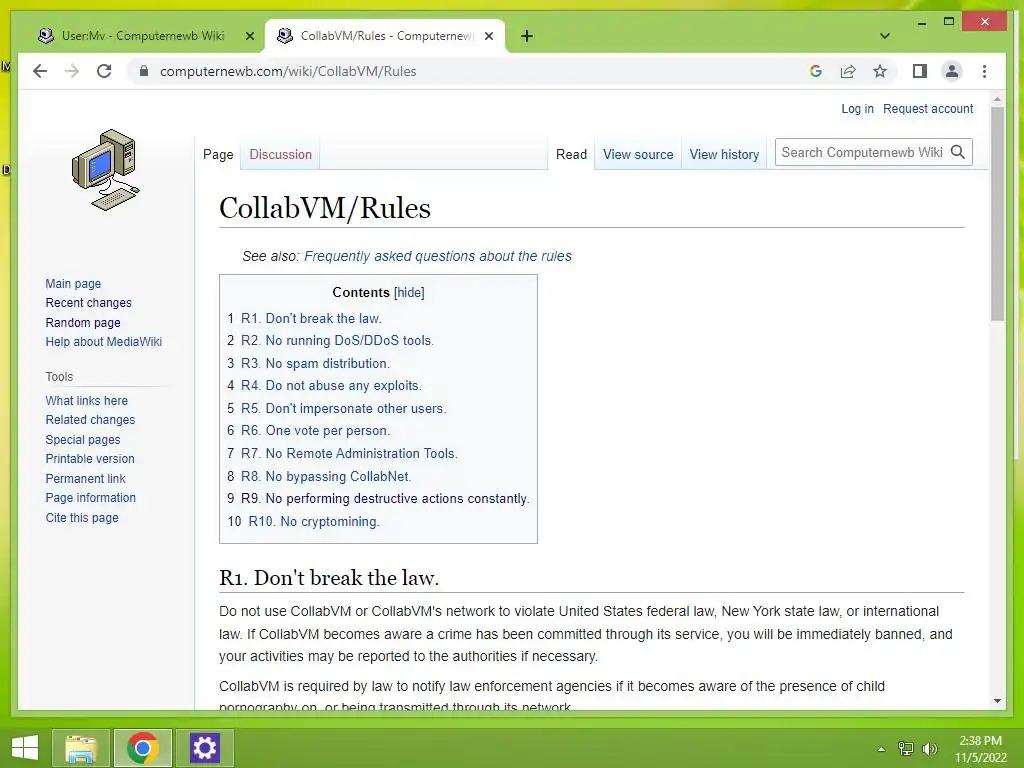The width and height of the screenshot is (1024, 768).
Task: Click the Chrome taskbar icon
Action: coord(143,748)
